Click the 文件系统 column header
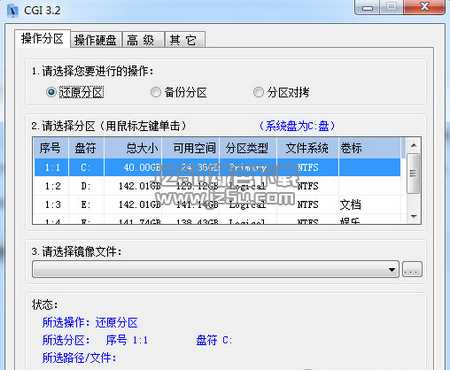The height and width of the screenshot is (370, 450). (307, 148)
